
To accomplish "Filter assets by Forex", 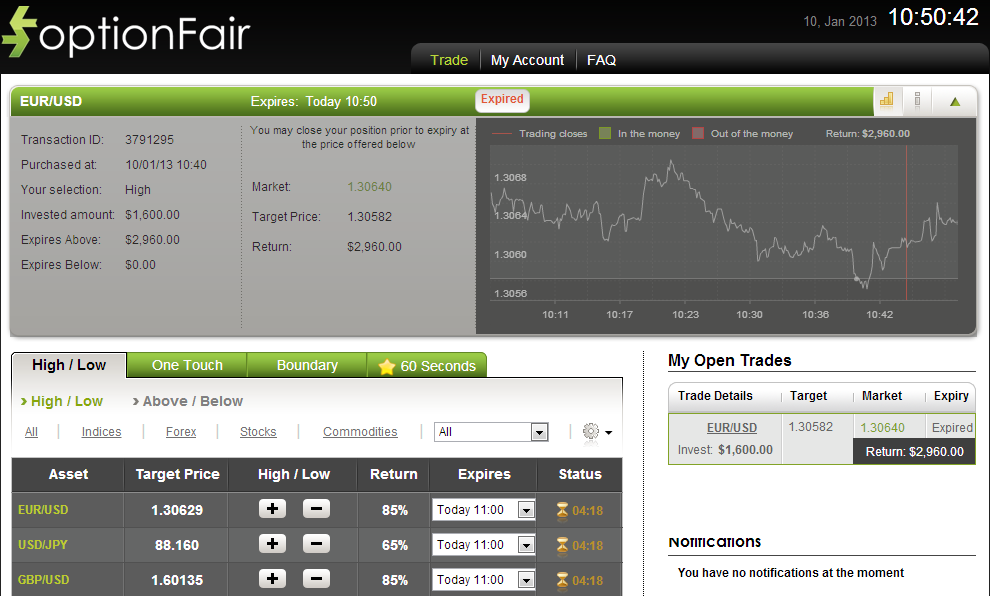I will 181,432.
